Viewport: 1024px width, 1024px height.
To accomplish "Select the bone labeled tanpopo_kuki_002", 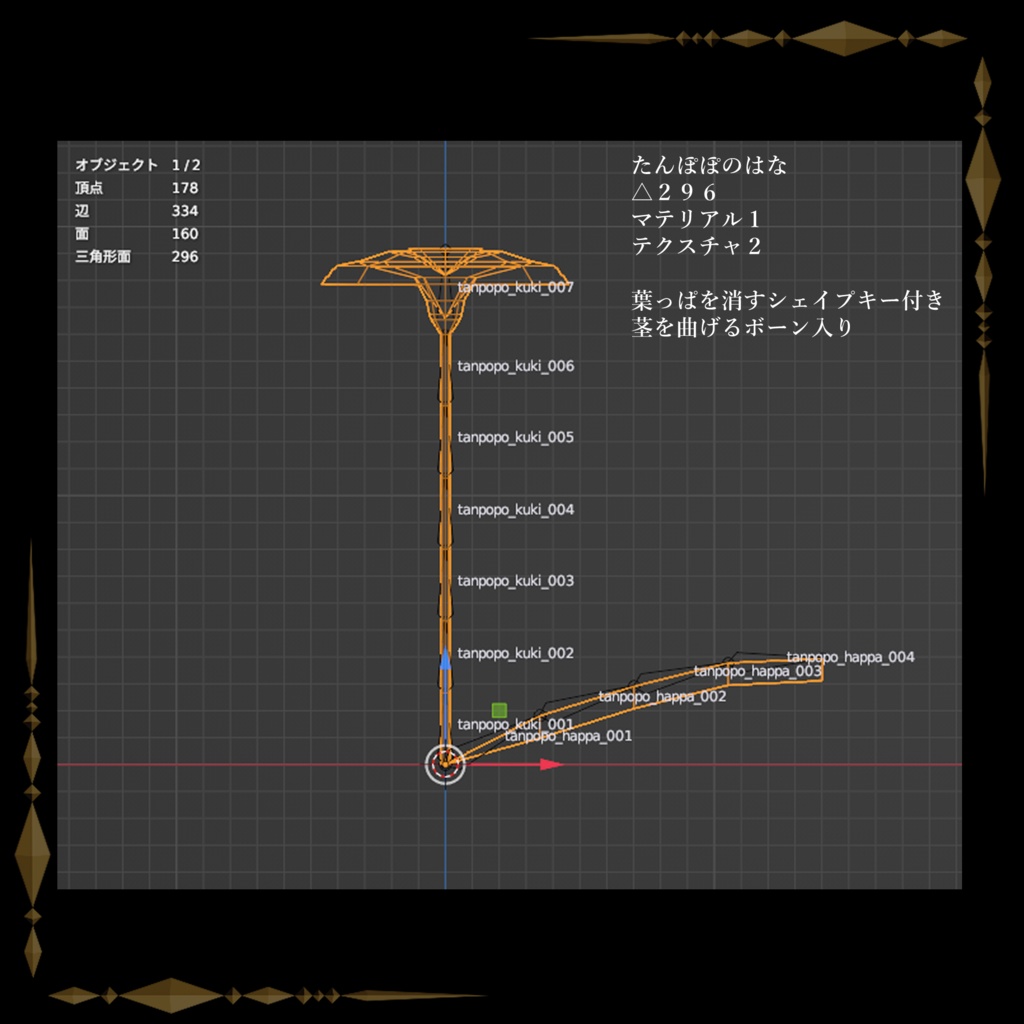I will tap(515, 653).
